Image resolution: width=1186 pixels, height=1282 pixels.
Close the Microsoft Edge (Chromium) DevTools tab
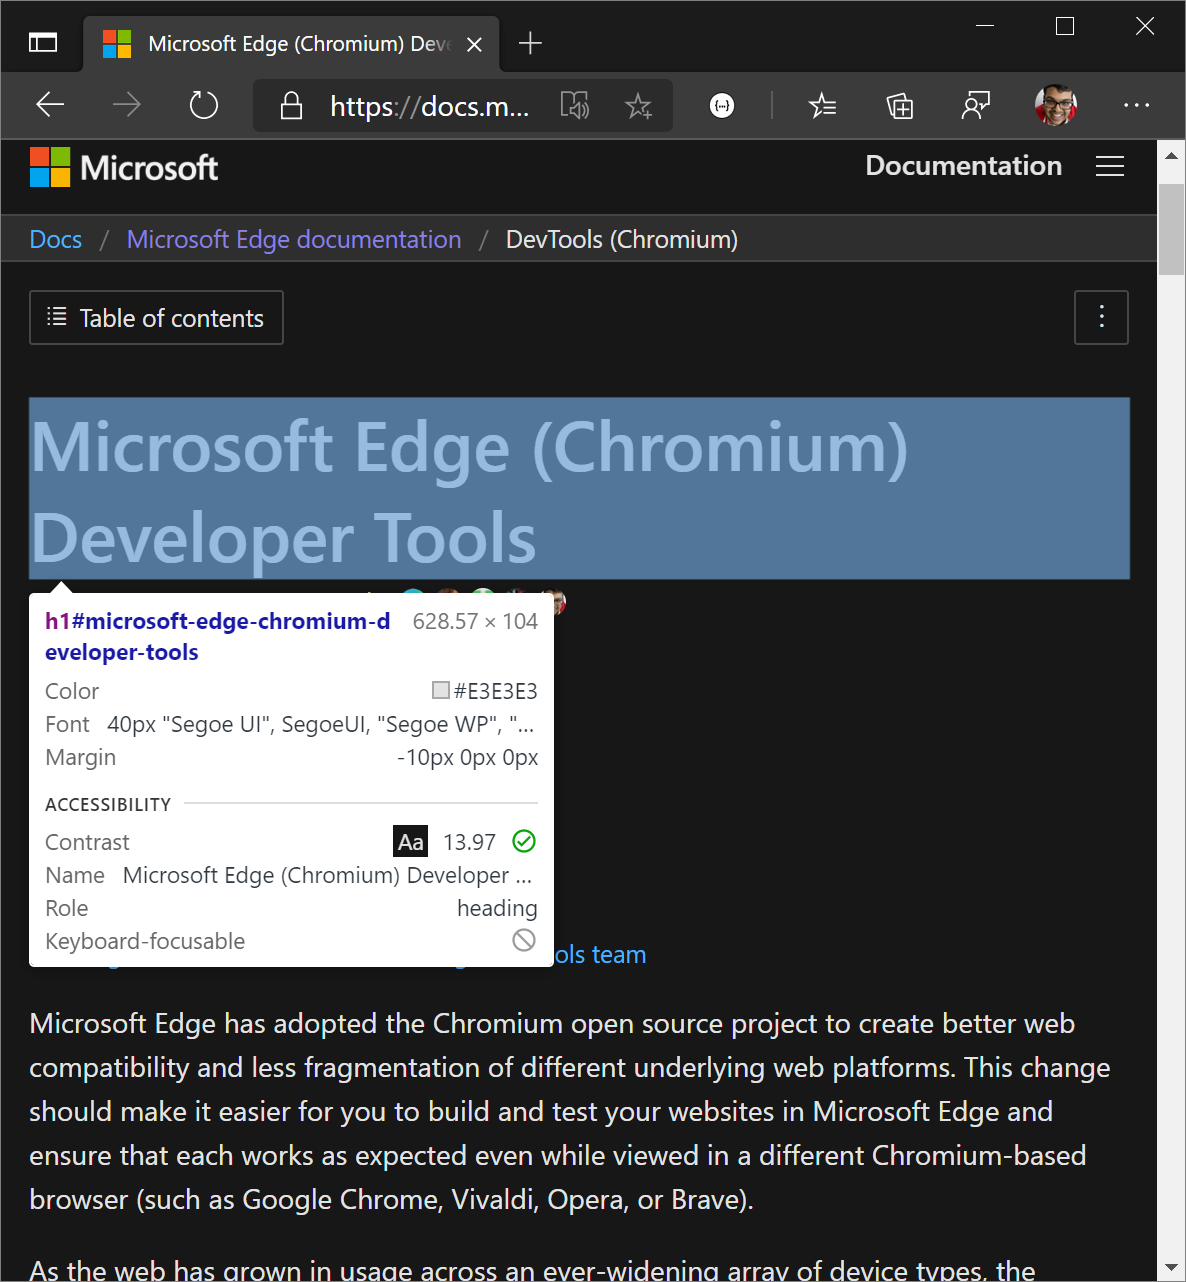[x=475, y=44]
